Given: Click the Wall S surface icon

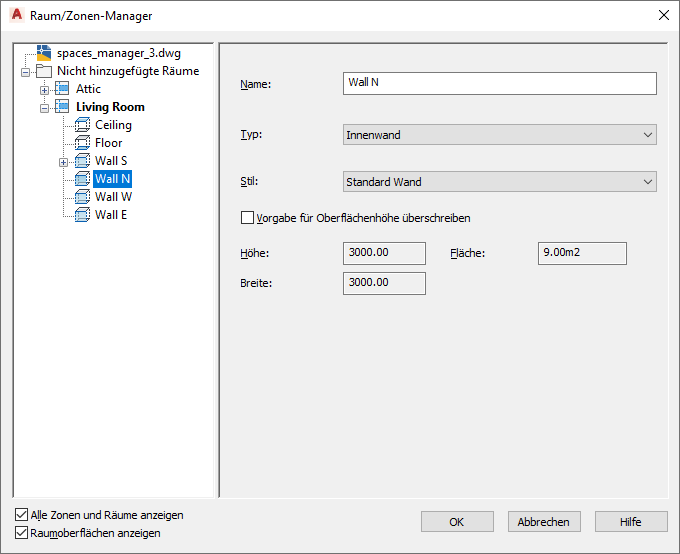Looking at the screenshot, I should pos(82,161).
